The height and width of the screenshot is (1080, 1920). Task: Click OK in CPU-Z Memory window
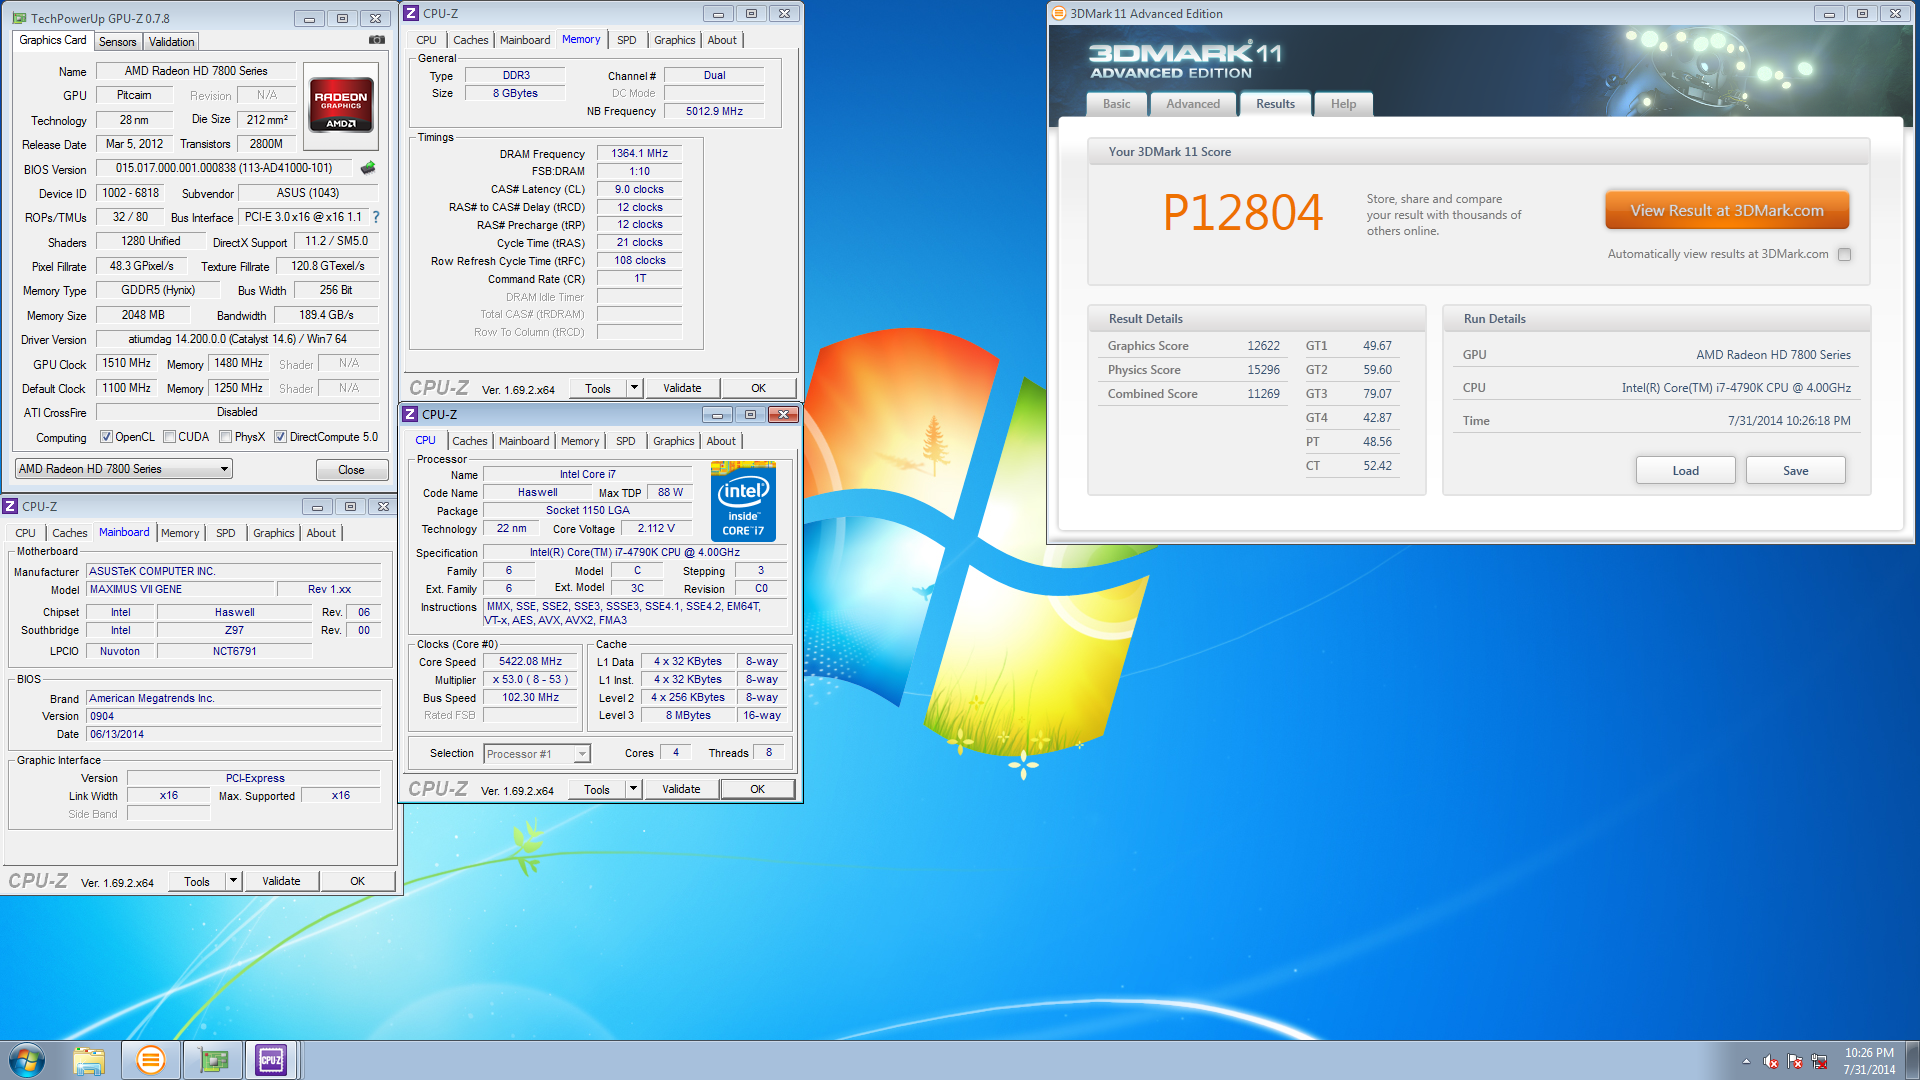pos(759,388)
